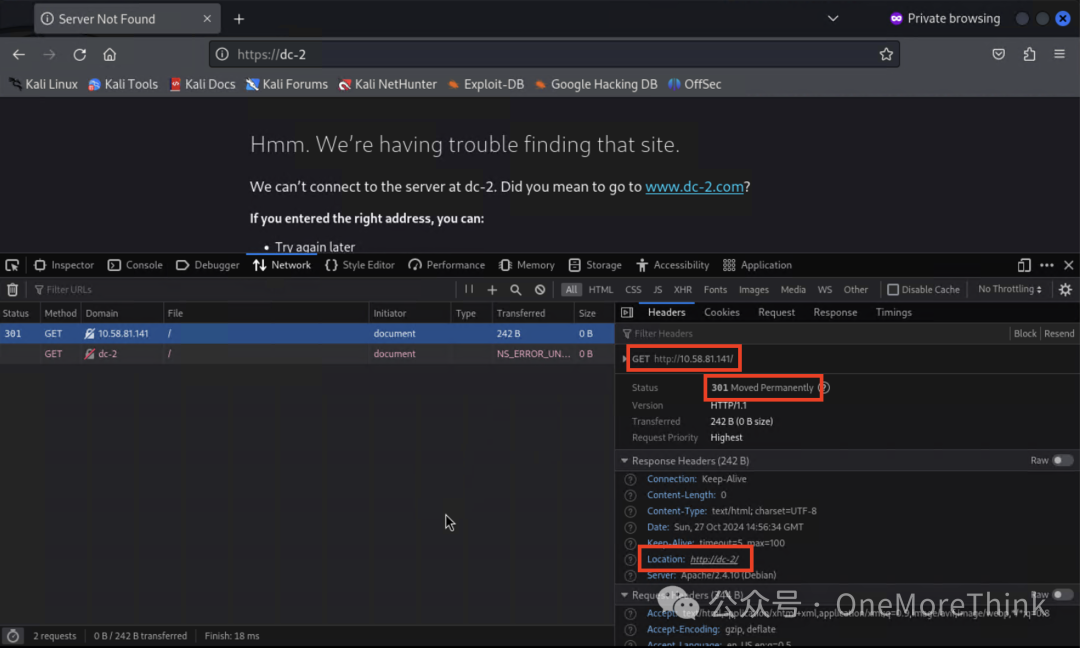Viewport: 1080px width, 648px height.
Task: Search network requests with magnifier icon
Action: [516, 290]
